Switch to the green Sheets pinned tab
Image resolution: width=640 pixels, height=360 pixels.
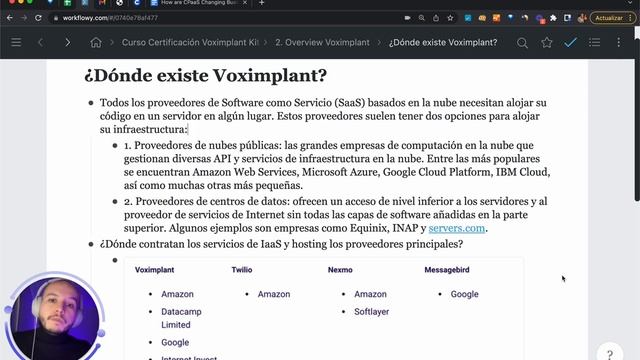(67, 3)
